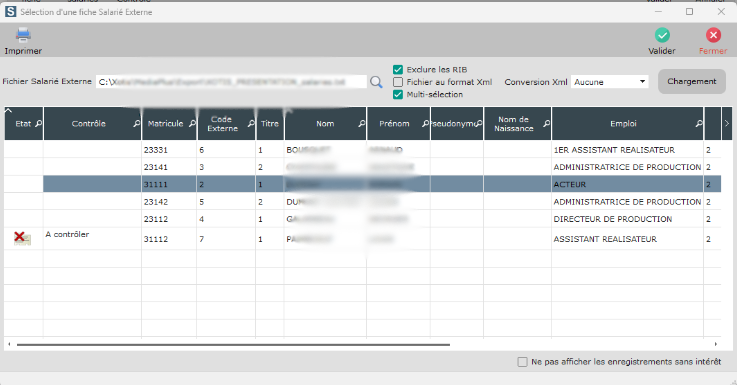
Task: Open search in Matricule column header
Action: [192, 124]
